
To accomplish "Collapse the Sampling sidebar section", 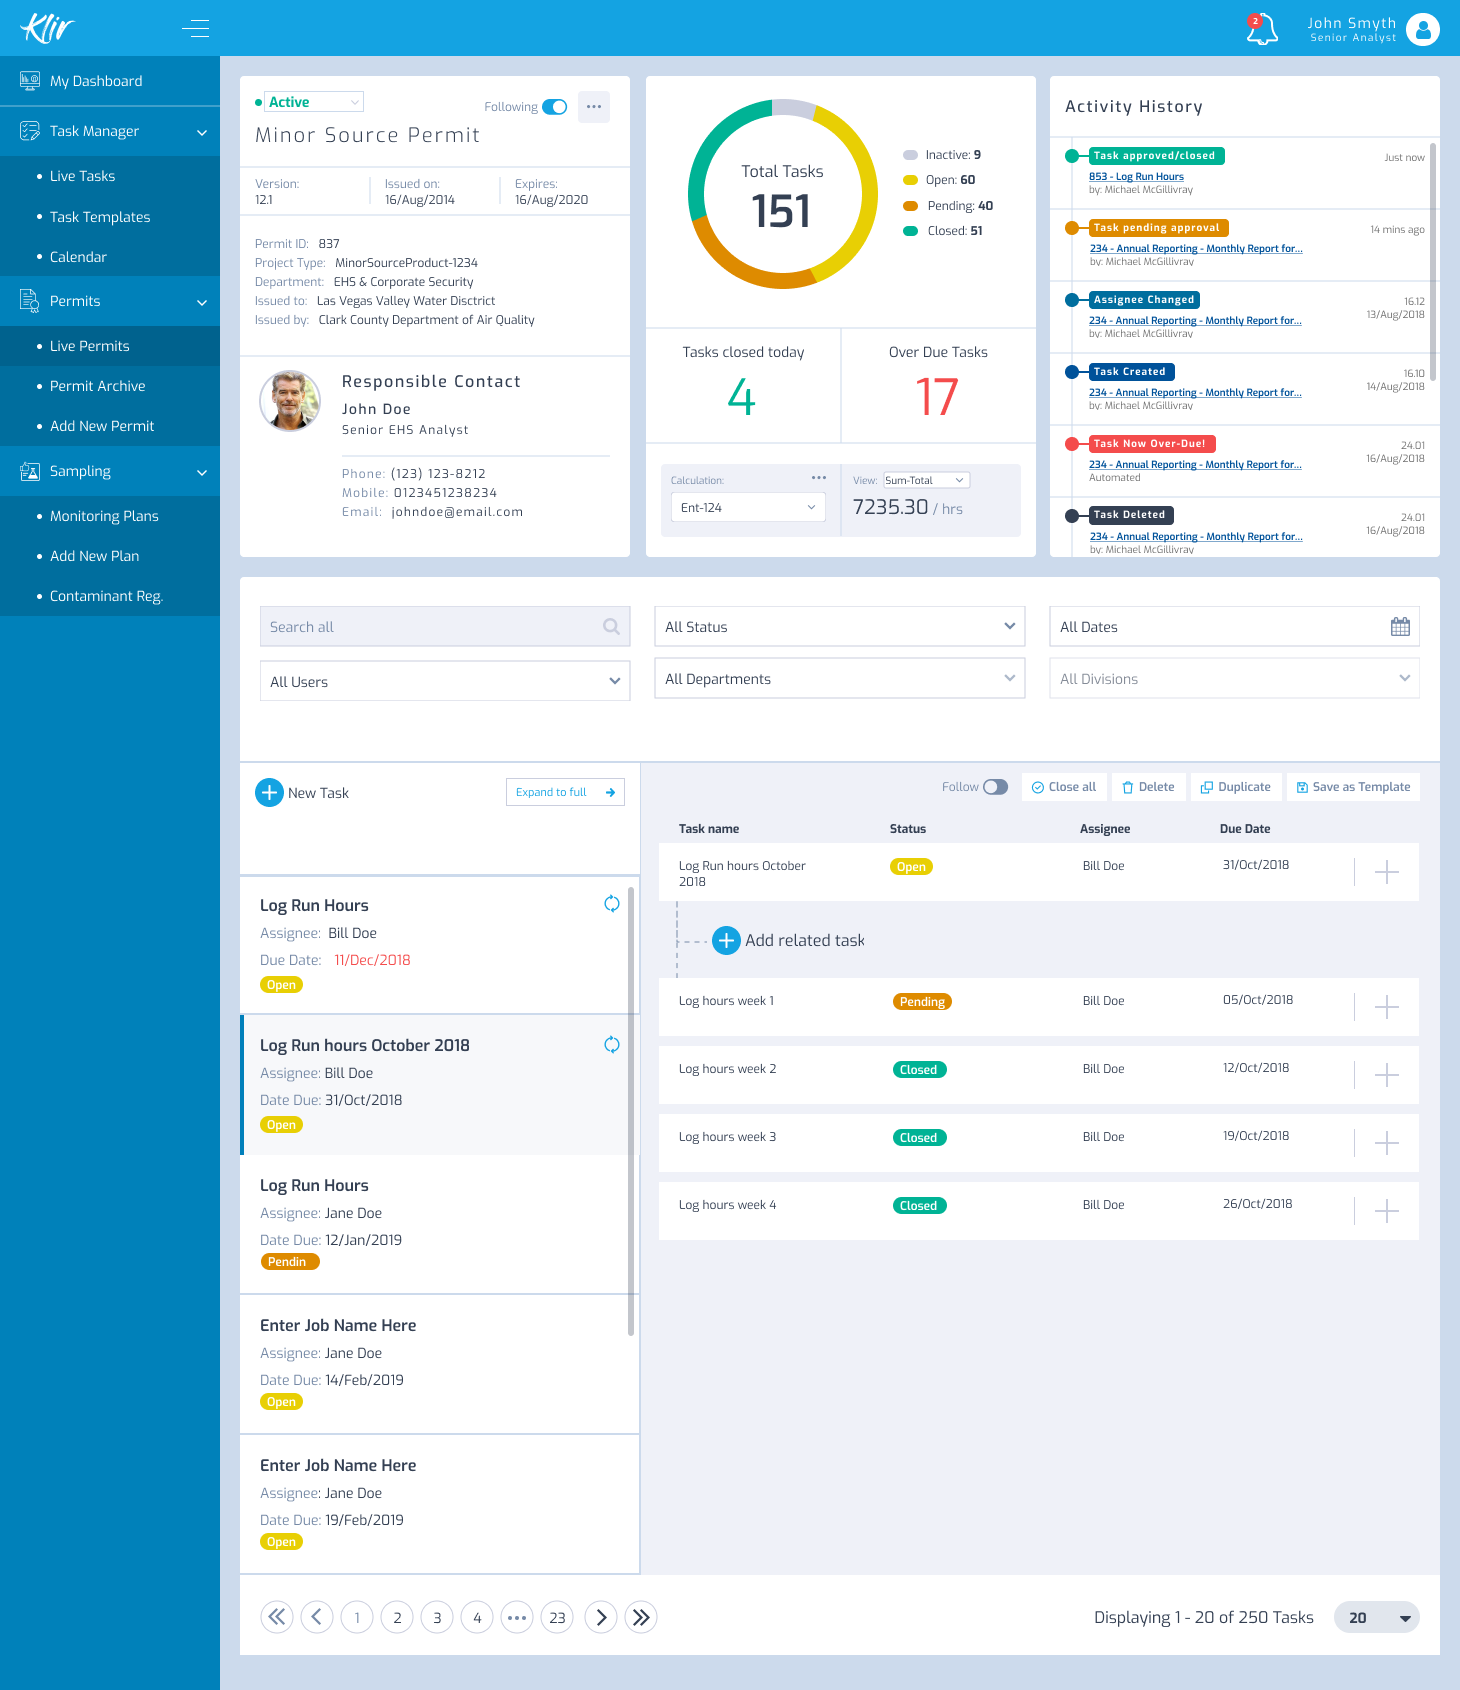I will pos(202,472).
